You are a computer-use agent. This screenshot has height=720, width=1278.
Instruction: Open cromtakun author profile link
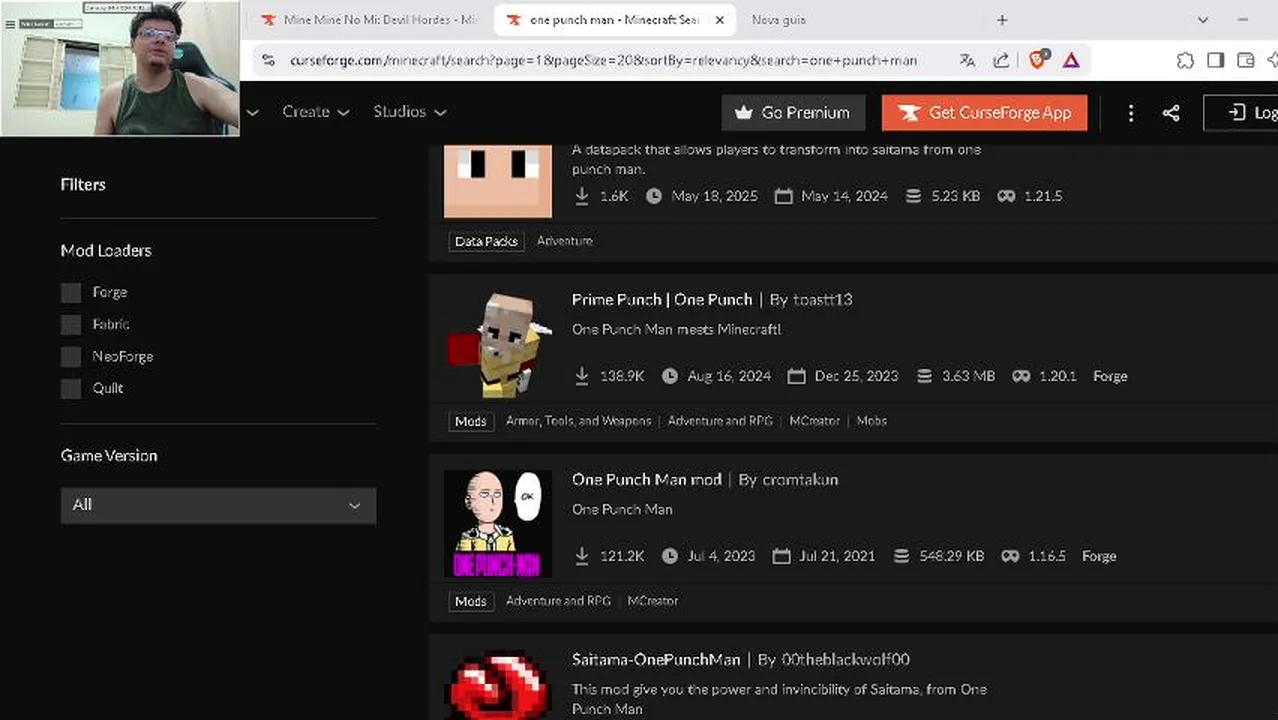(x=800, y=480)
